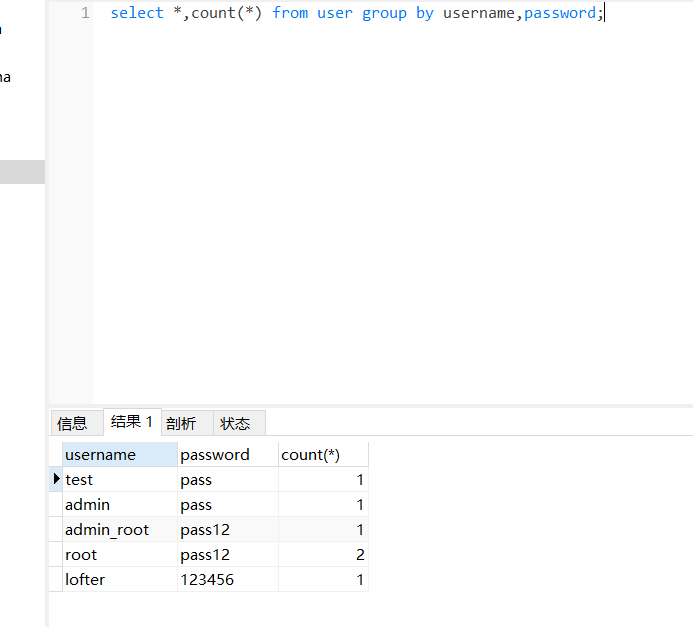Select the 结果 1 tab
Viewport: 693px width, 627px height.
coord(132,422)
